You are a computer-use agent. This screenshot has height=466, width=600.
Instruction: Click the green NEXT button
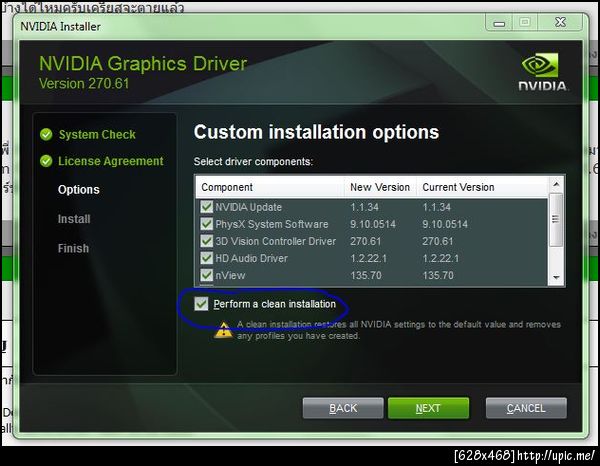tap(428, 408)
